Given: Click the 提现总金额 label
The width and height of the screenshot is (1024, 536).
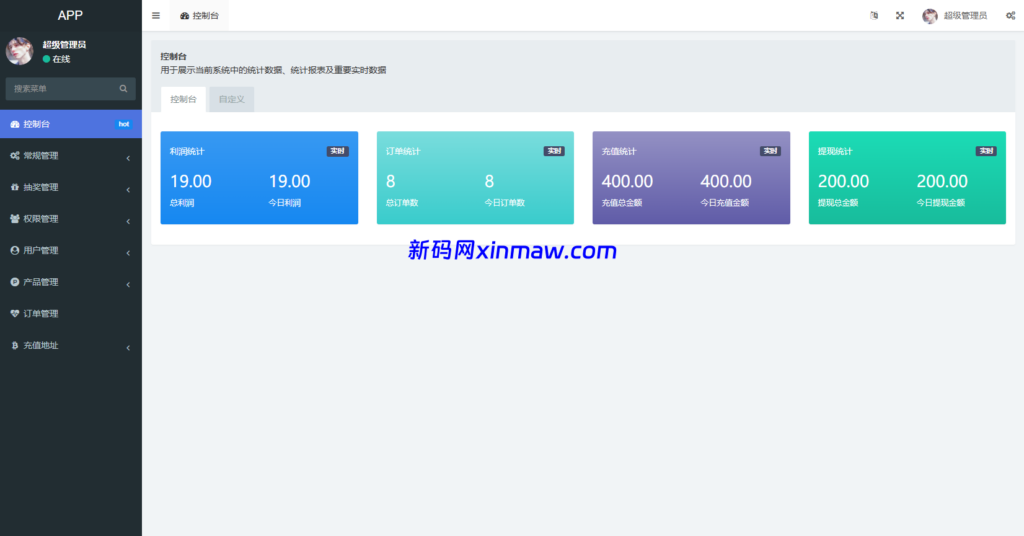Looking at the screenshot, I should click(838, 202).
